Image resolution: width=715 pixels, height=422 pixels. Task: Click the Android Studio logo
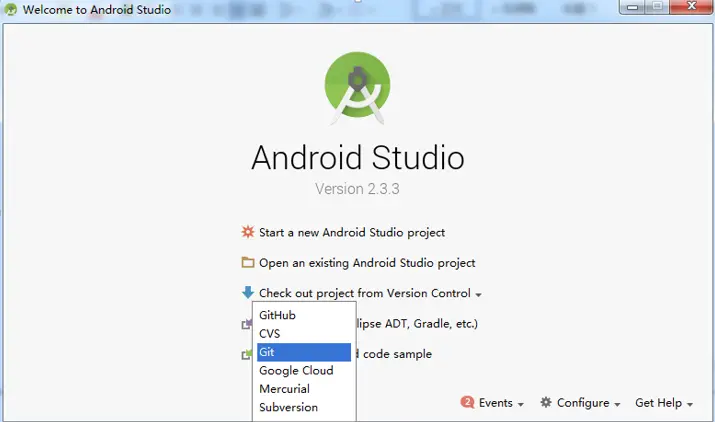click(358, 88)
